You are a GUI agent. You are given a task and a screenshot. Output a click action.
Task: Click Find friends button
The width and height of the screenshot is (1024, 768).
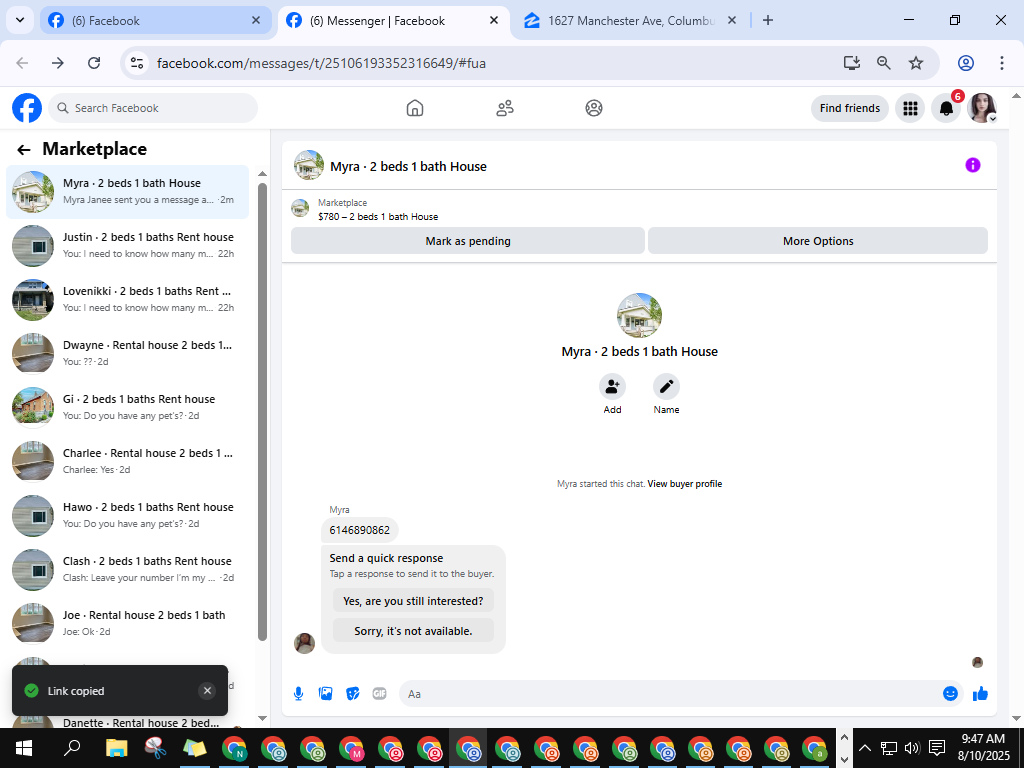coord(850,108)
